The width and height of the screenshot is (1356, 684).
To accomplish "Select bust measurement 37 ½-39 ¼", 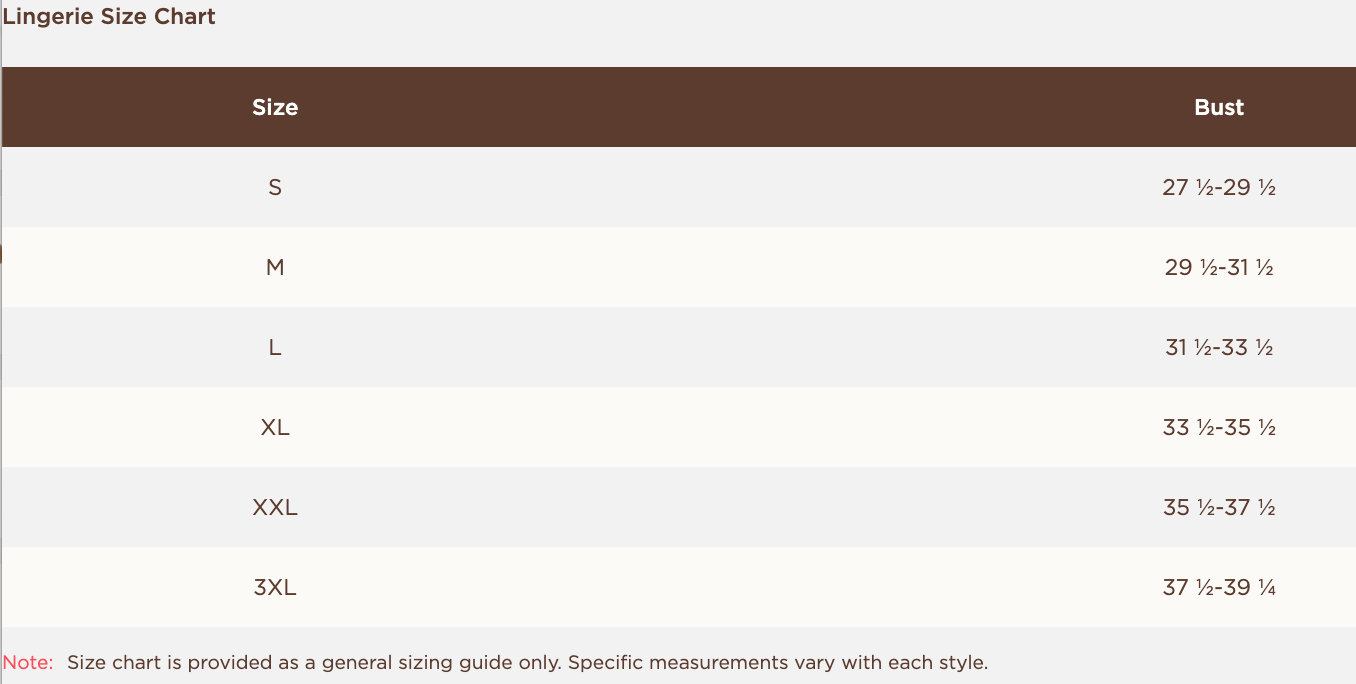I will [1219, 587].
